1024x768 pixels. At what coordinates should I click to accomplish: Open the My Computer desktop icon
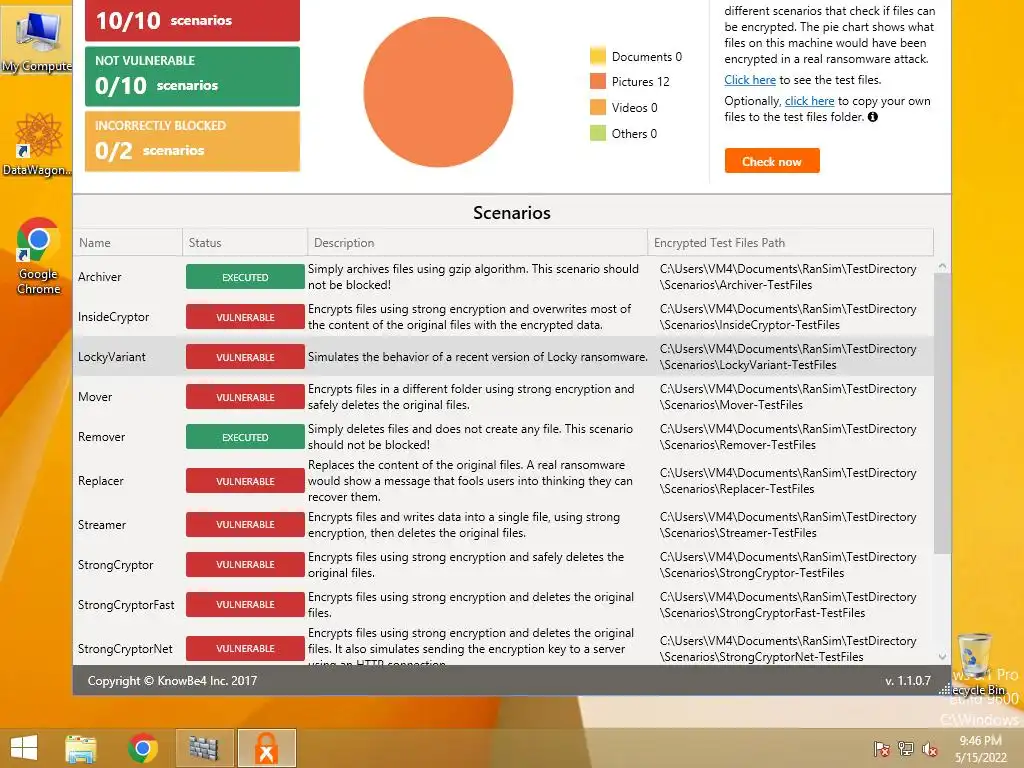(x=36, y=40)
